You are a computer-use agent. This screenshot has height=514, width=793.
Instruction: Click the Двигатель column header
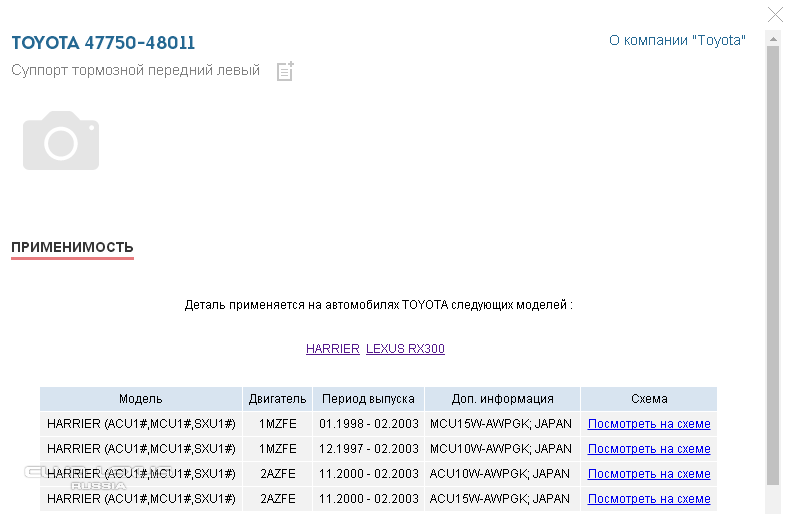tap(278, 399)
